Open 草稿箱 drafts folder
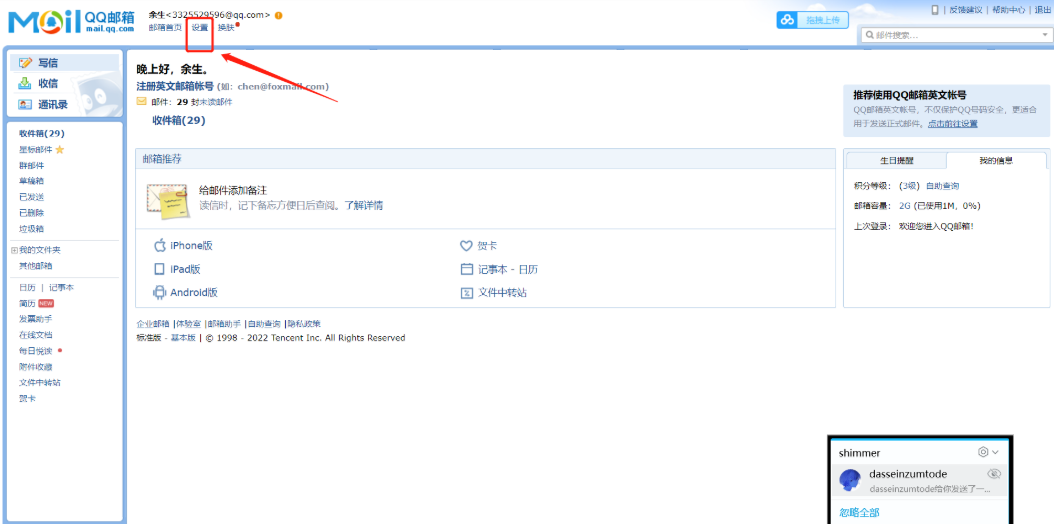 32,181
